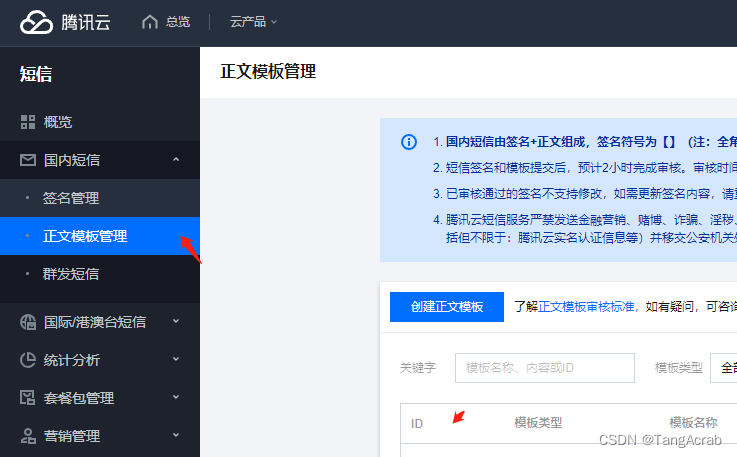Select 正文模板管理 in the sidebar
Screen dimensions: 737x457
100,236
